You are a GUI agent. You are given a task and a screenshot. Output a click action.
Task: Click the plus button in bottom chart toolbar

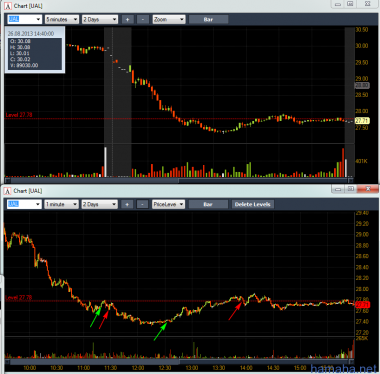(127, 204)
